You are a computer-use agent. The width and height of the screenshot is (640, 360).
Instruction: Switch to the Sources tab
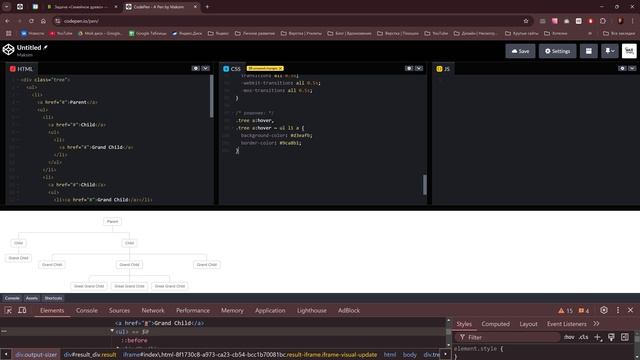(x=119, y=311)
